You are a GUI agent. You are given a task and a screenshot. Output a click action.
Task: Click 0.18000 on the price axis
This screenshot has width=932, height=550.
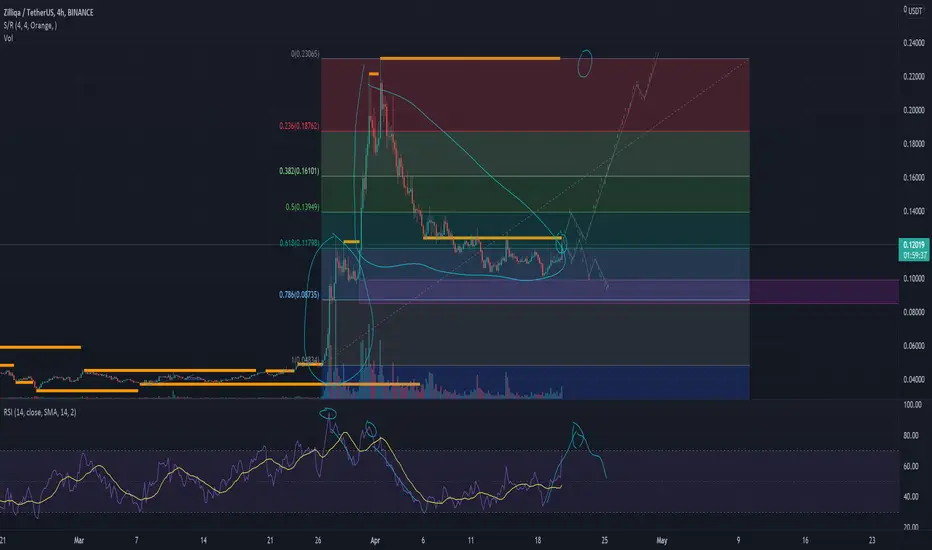point(914,144)
